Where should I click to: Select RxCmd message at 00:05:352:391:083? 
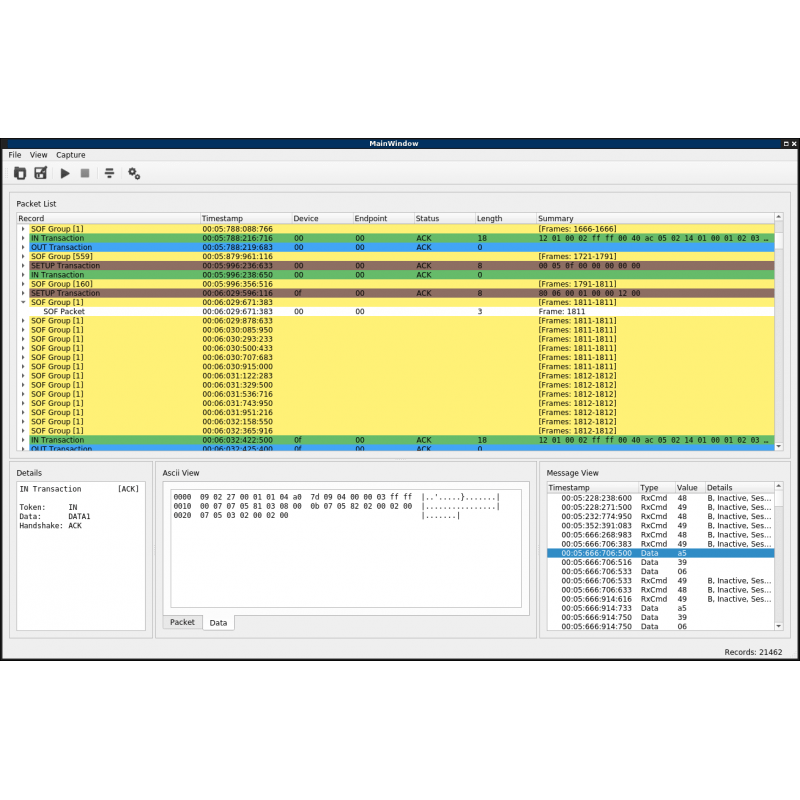click(x=661, y=526)
